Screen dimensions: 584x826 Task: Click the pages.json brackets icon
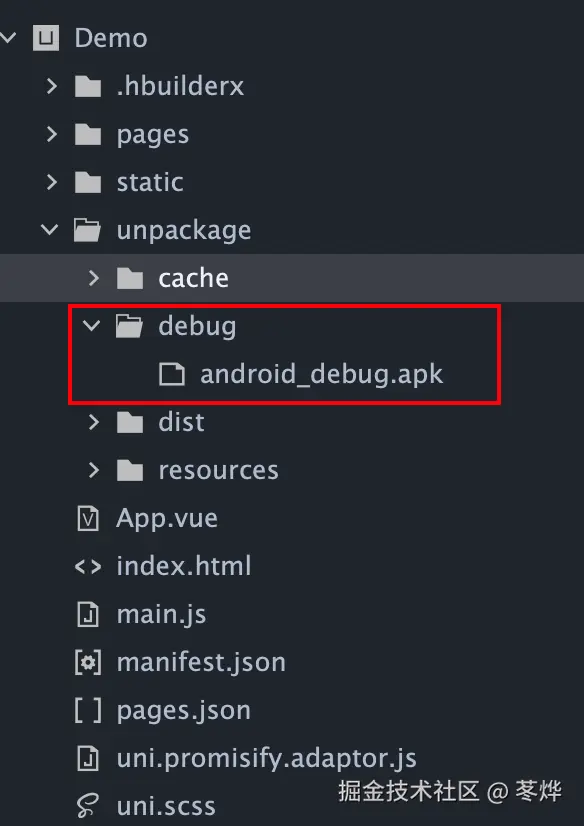coord(88,711)
